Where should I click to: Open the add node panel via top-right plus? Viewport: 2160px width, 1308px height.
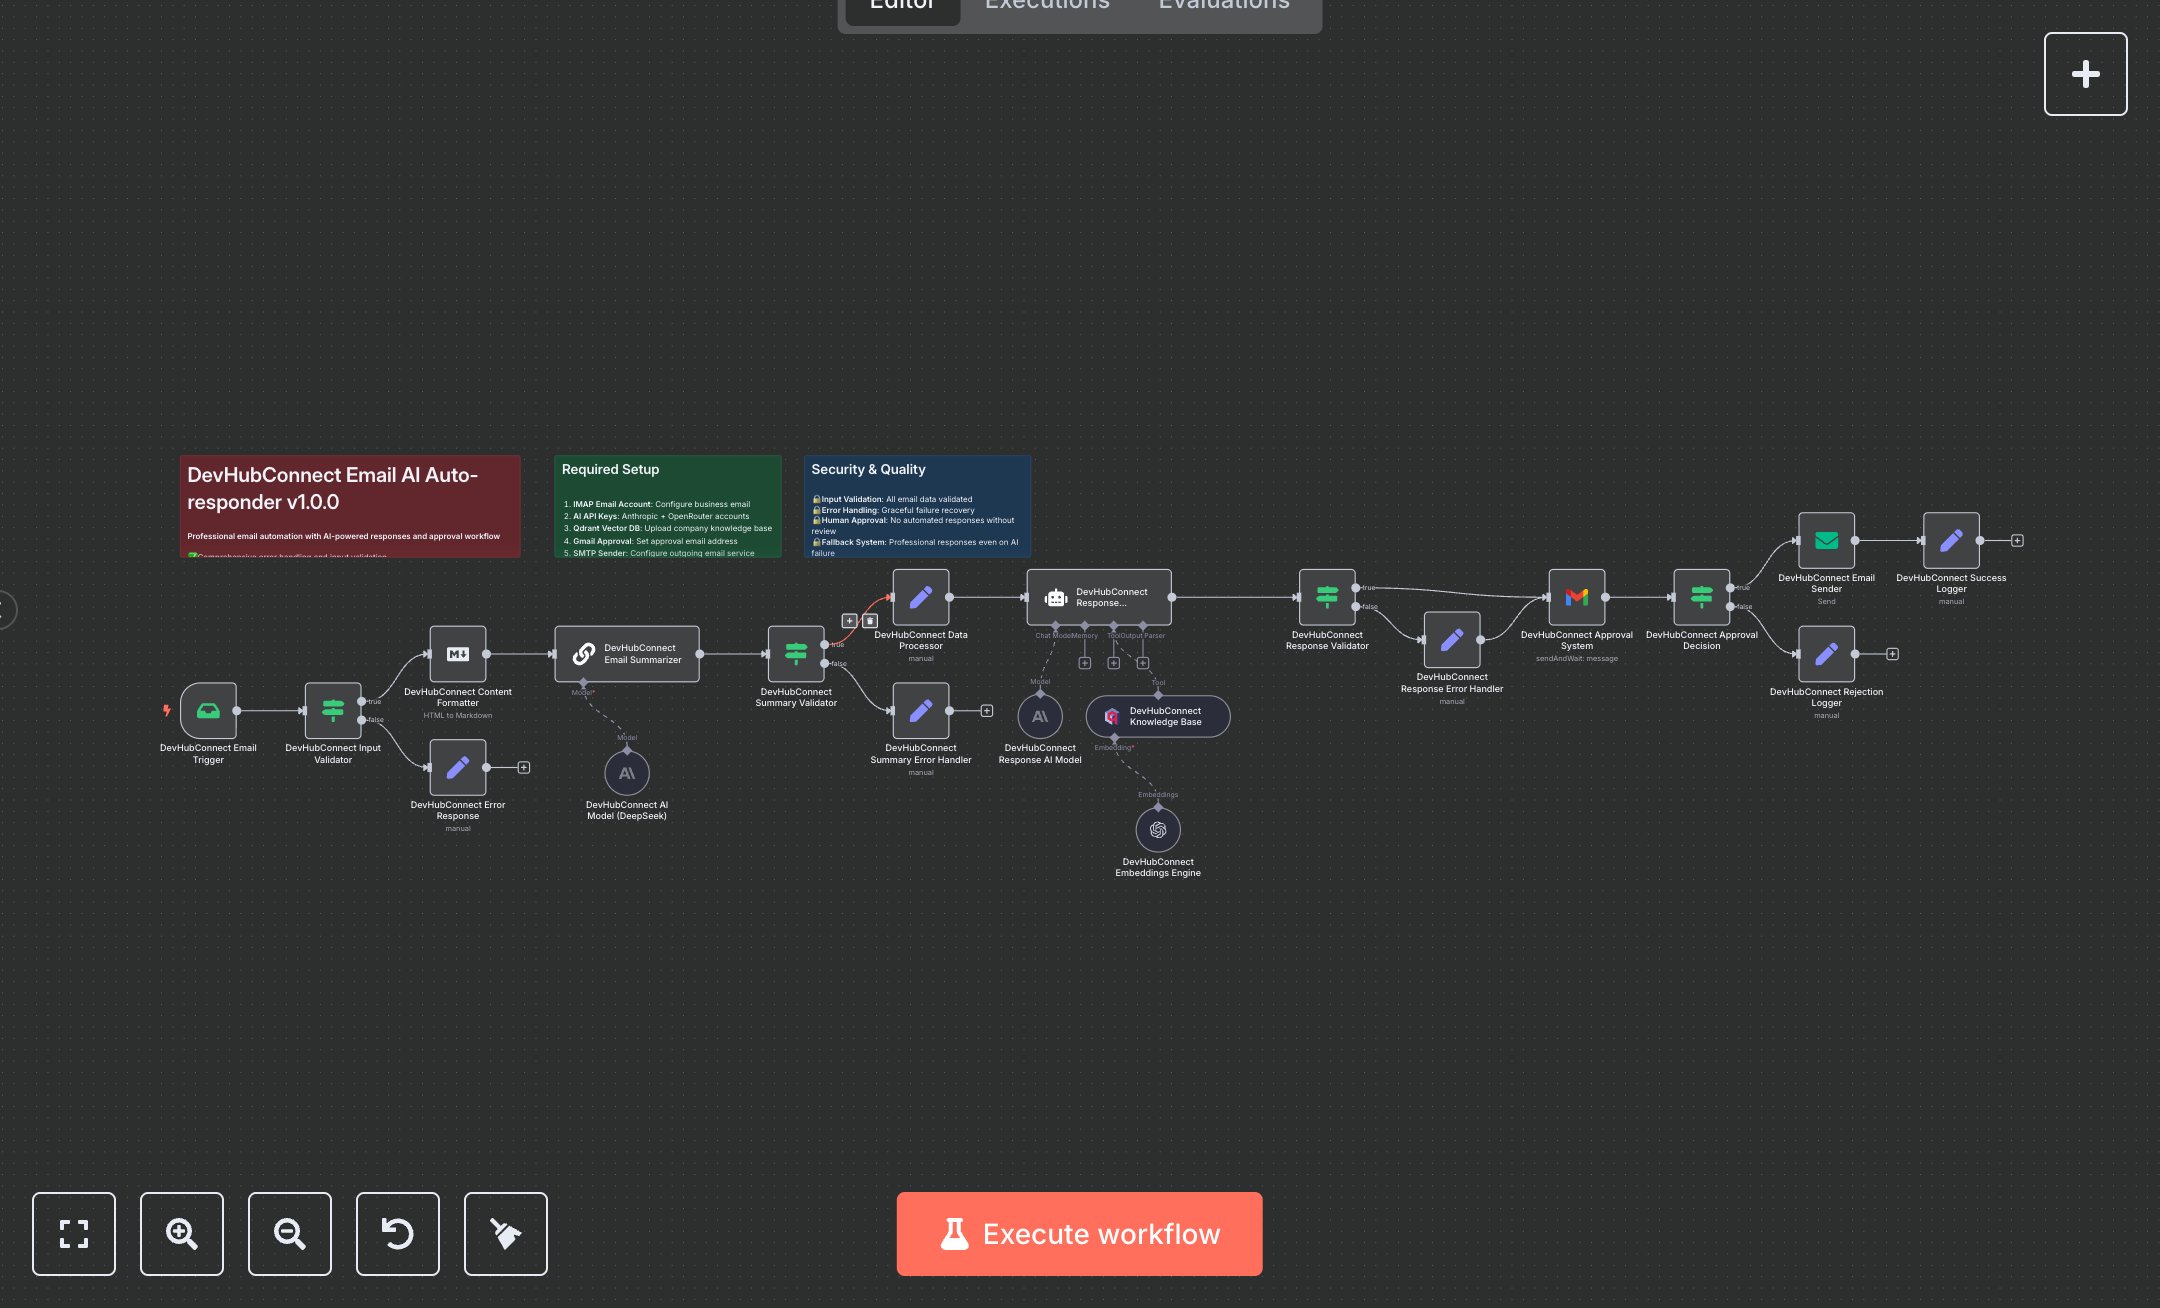(x=2085, y=73)
